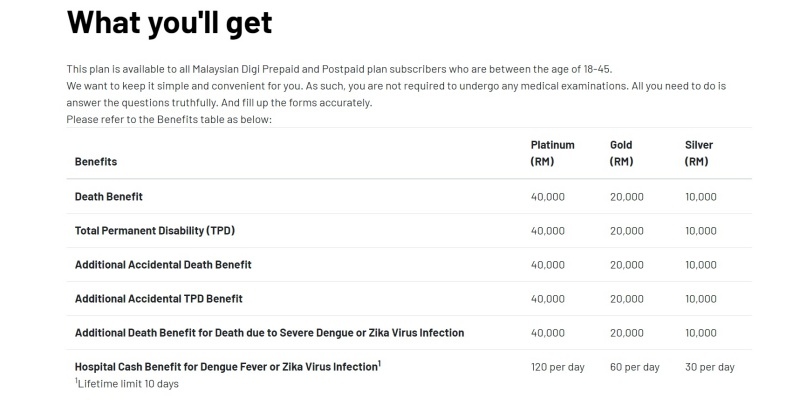The image size is (800, 406).
Task: Click Total Permanent Disability (TPD) row label
Action: click(155, 231)
